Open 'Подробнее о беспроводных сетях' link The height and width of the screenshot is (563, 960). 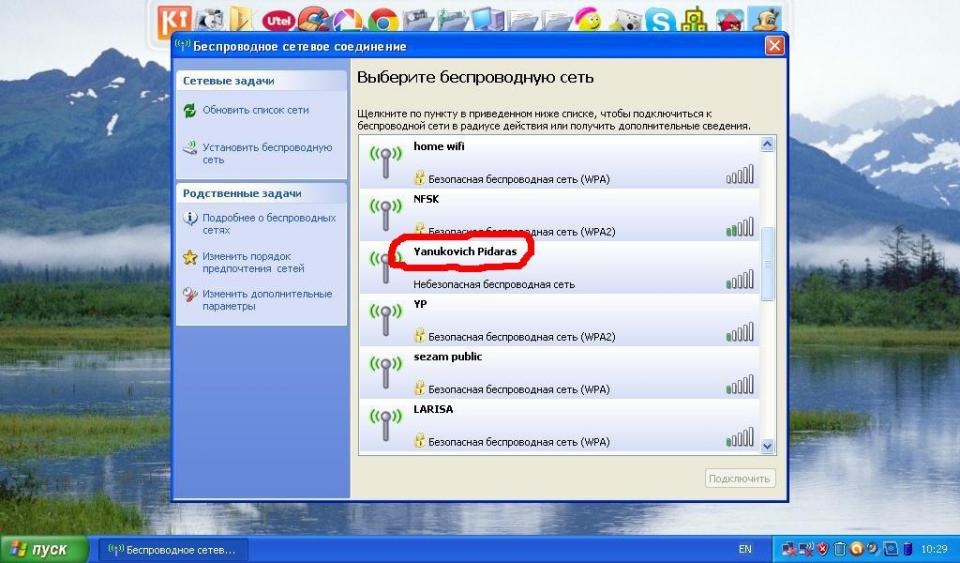coord(268,223)
